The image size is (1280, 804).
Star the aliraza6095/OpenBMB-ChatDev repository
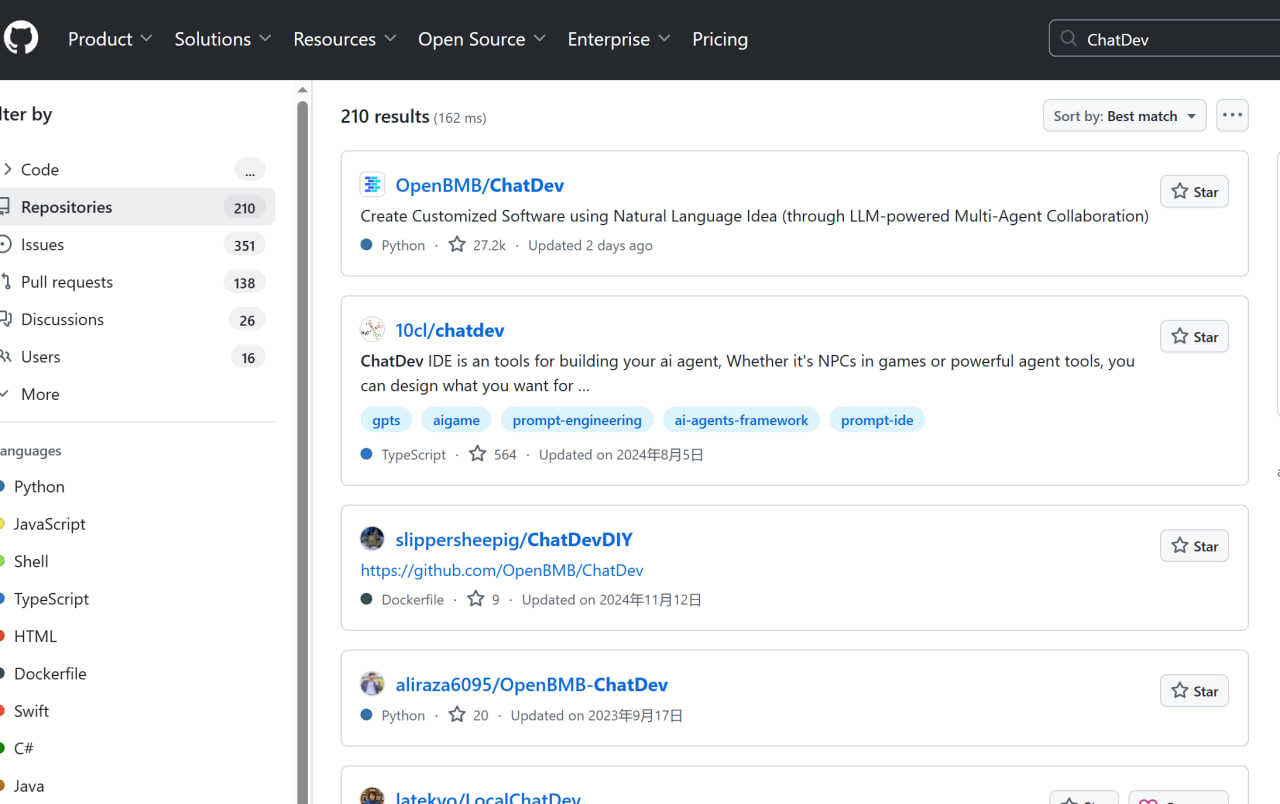(1194, 690)
